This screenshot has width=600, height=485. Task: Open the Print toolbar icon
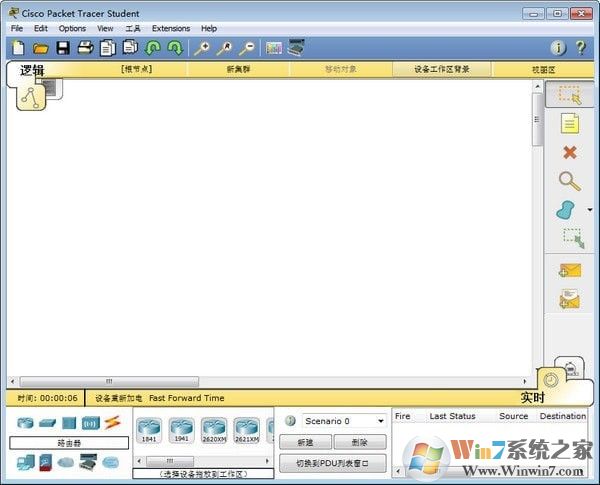85,48
